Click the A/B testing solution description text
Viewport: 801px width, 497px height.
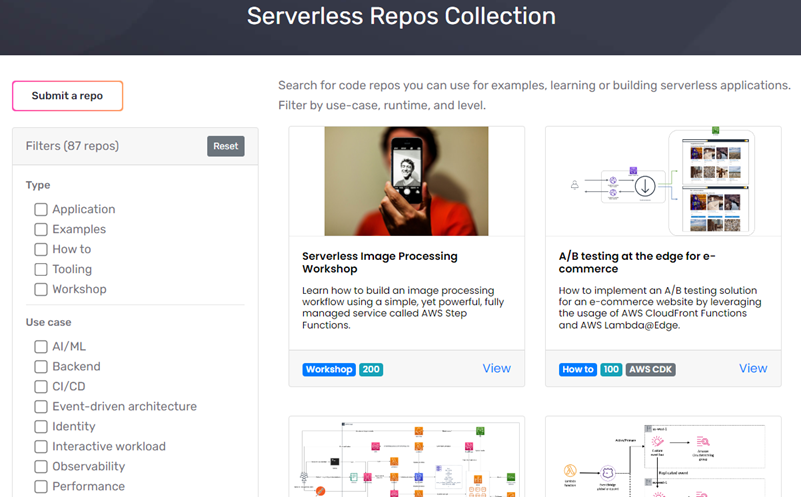pyautogui.click(x=659, y=307)
